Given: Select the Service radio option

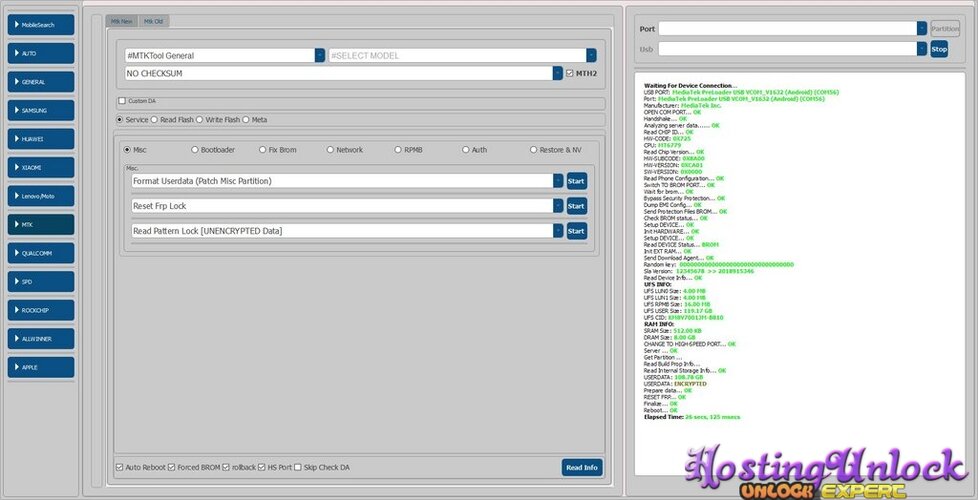Looking at the screenshot, I should (x=120, y=120).
